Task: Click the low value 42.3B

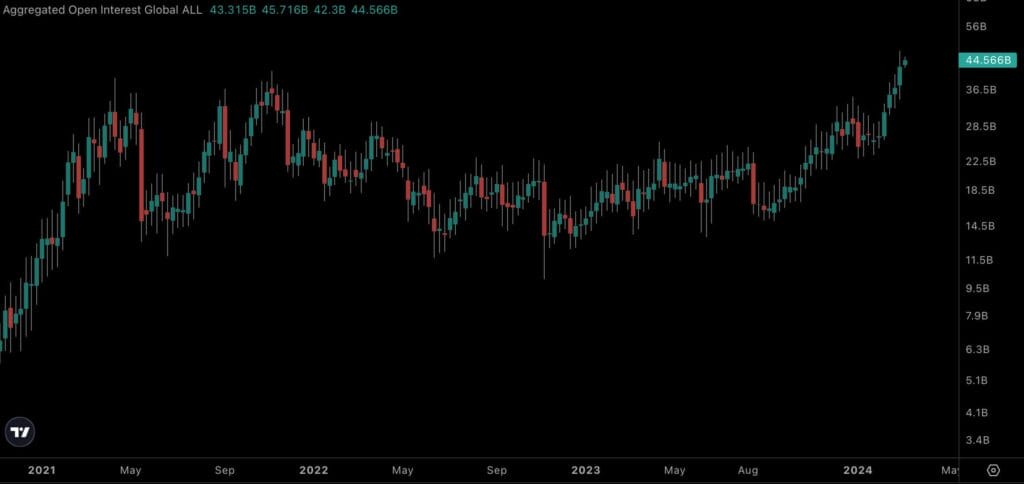Action: coord(329,10)
